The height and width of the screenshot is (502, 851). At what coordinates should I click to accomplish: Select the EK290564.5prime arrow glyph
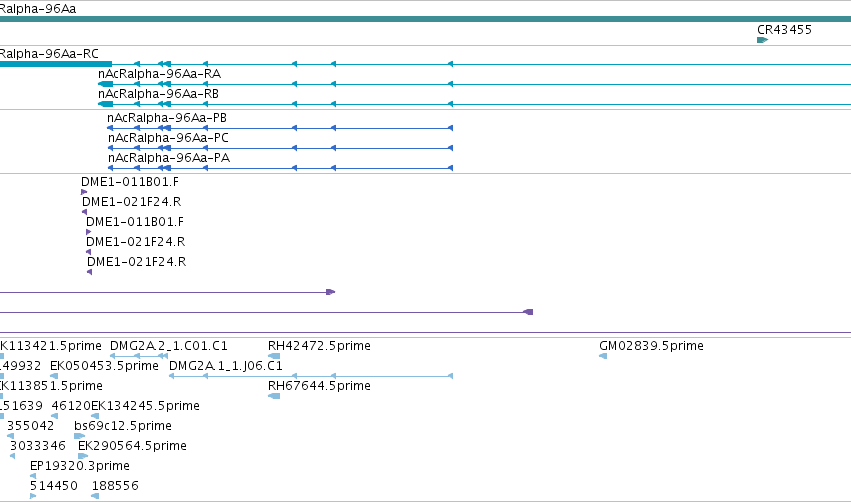(83, 456)
